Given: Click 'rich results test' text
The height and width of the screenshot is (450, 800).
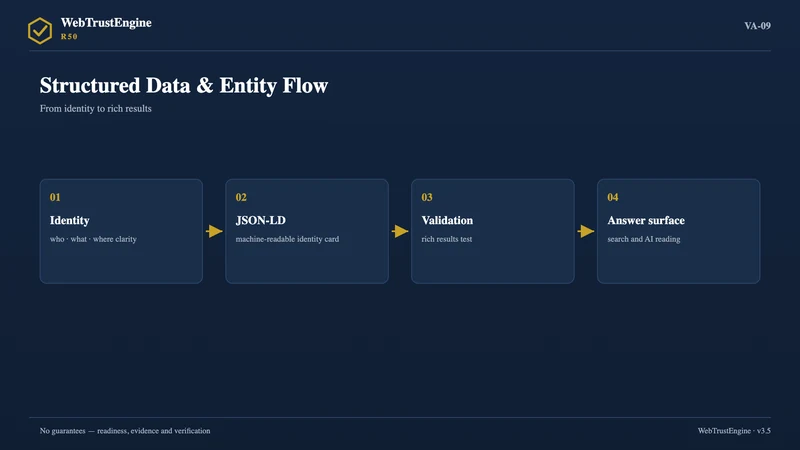Looking at the screenshot, I should point(446,239).
